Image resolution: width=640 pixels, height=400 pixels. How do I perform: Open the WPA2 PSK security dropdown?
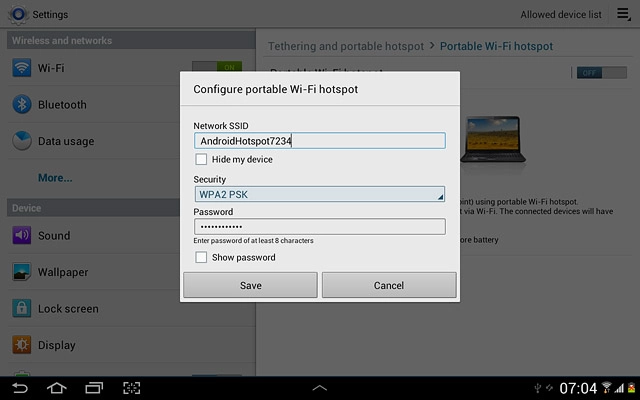(319, 194)
